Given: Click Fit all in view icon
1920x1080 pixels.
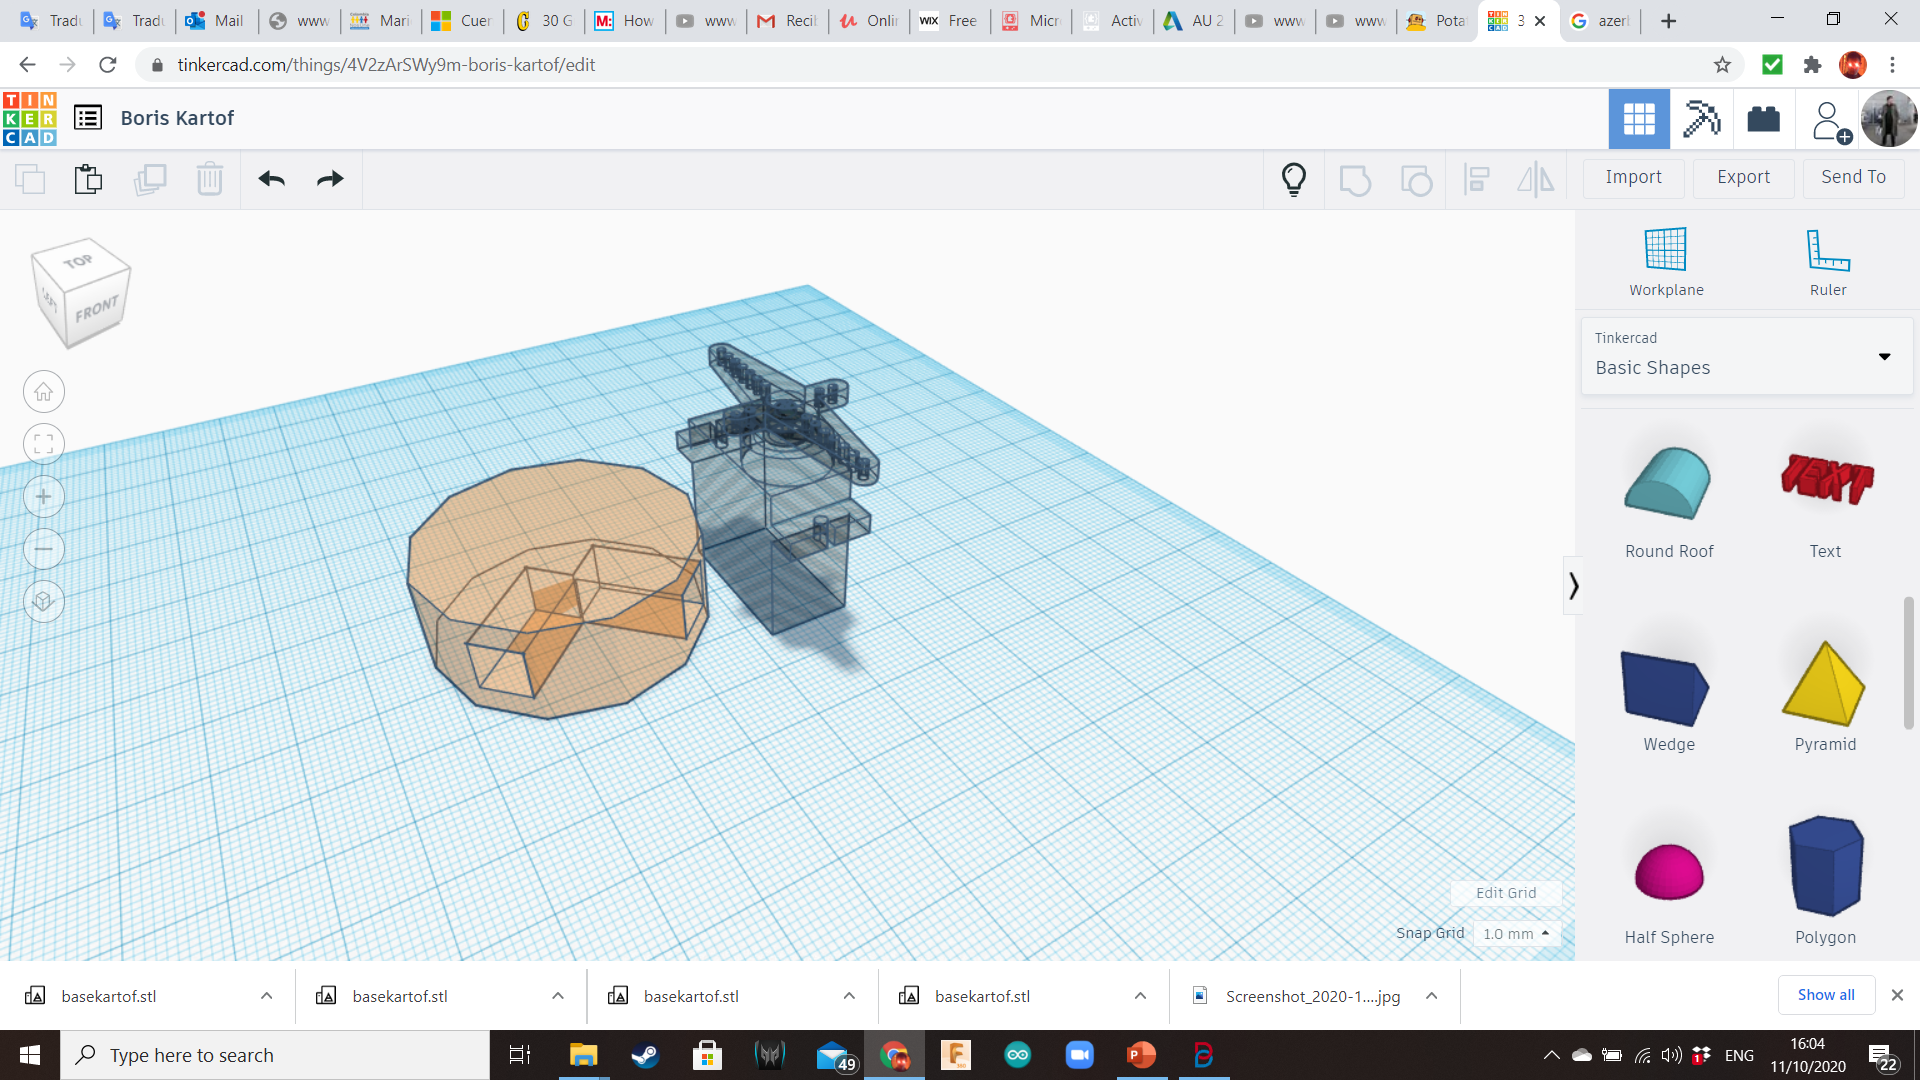Looking at the screenshot, I should coord(43,444).
